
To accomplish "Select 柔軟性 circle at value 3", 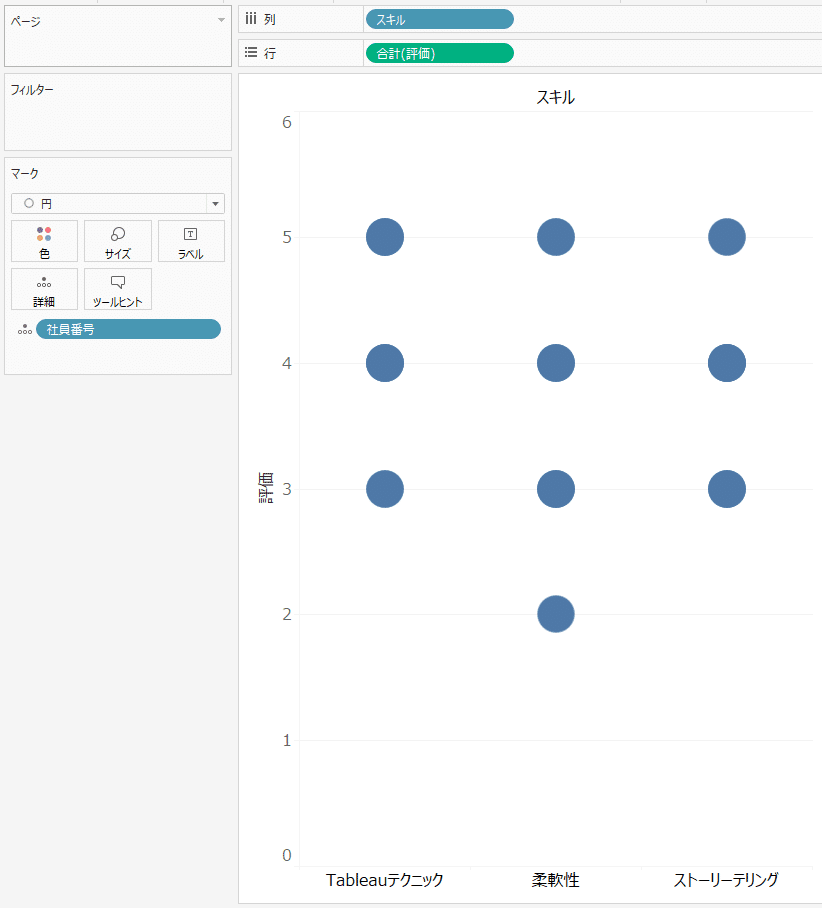I will (x=556, y=489).
